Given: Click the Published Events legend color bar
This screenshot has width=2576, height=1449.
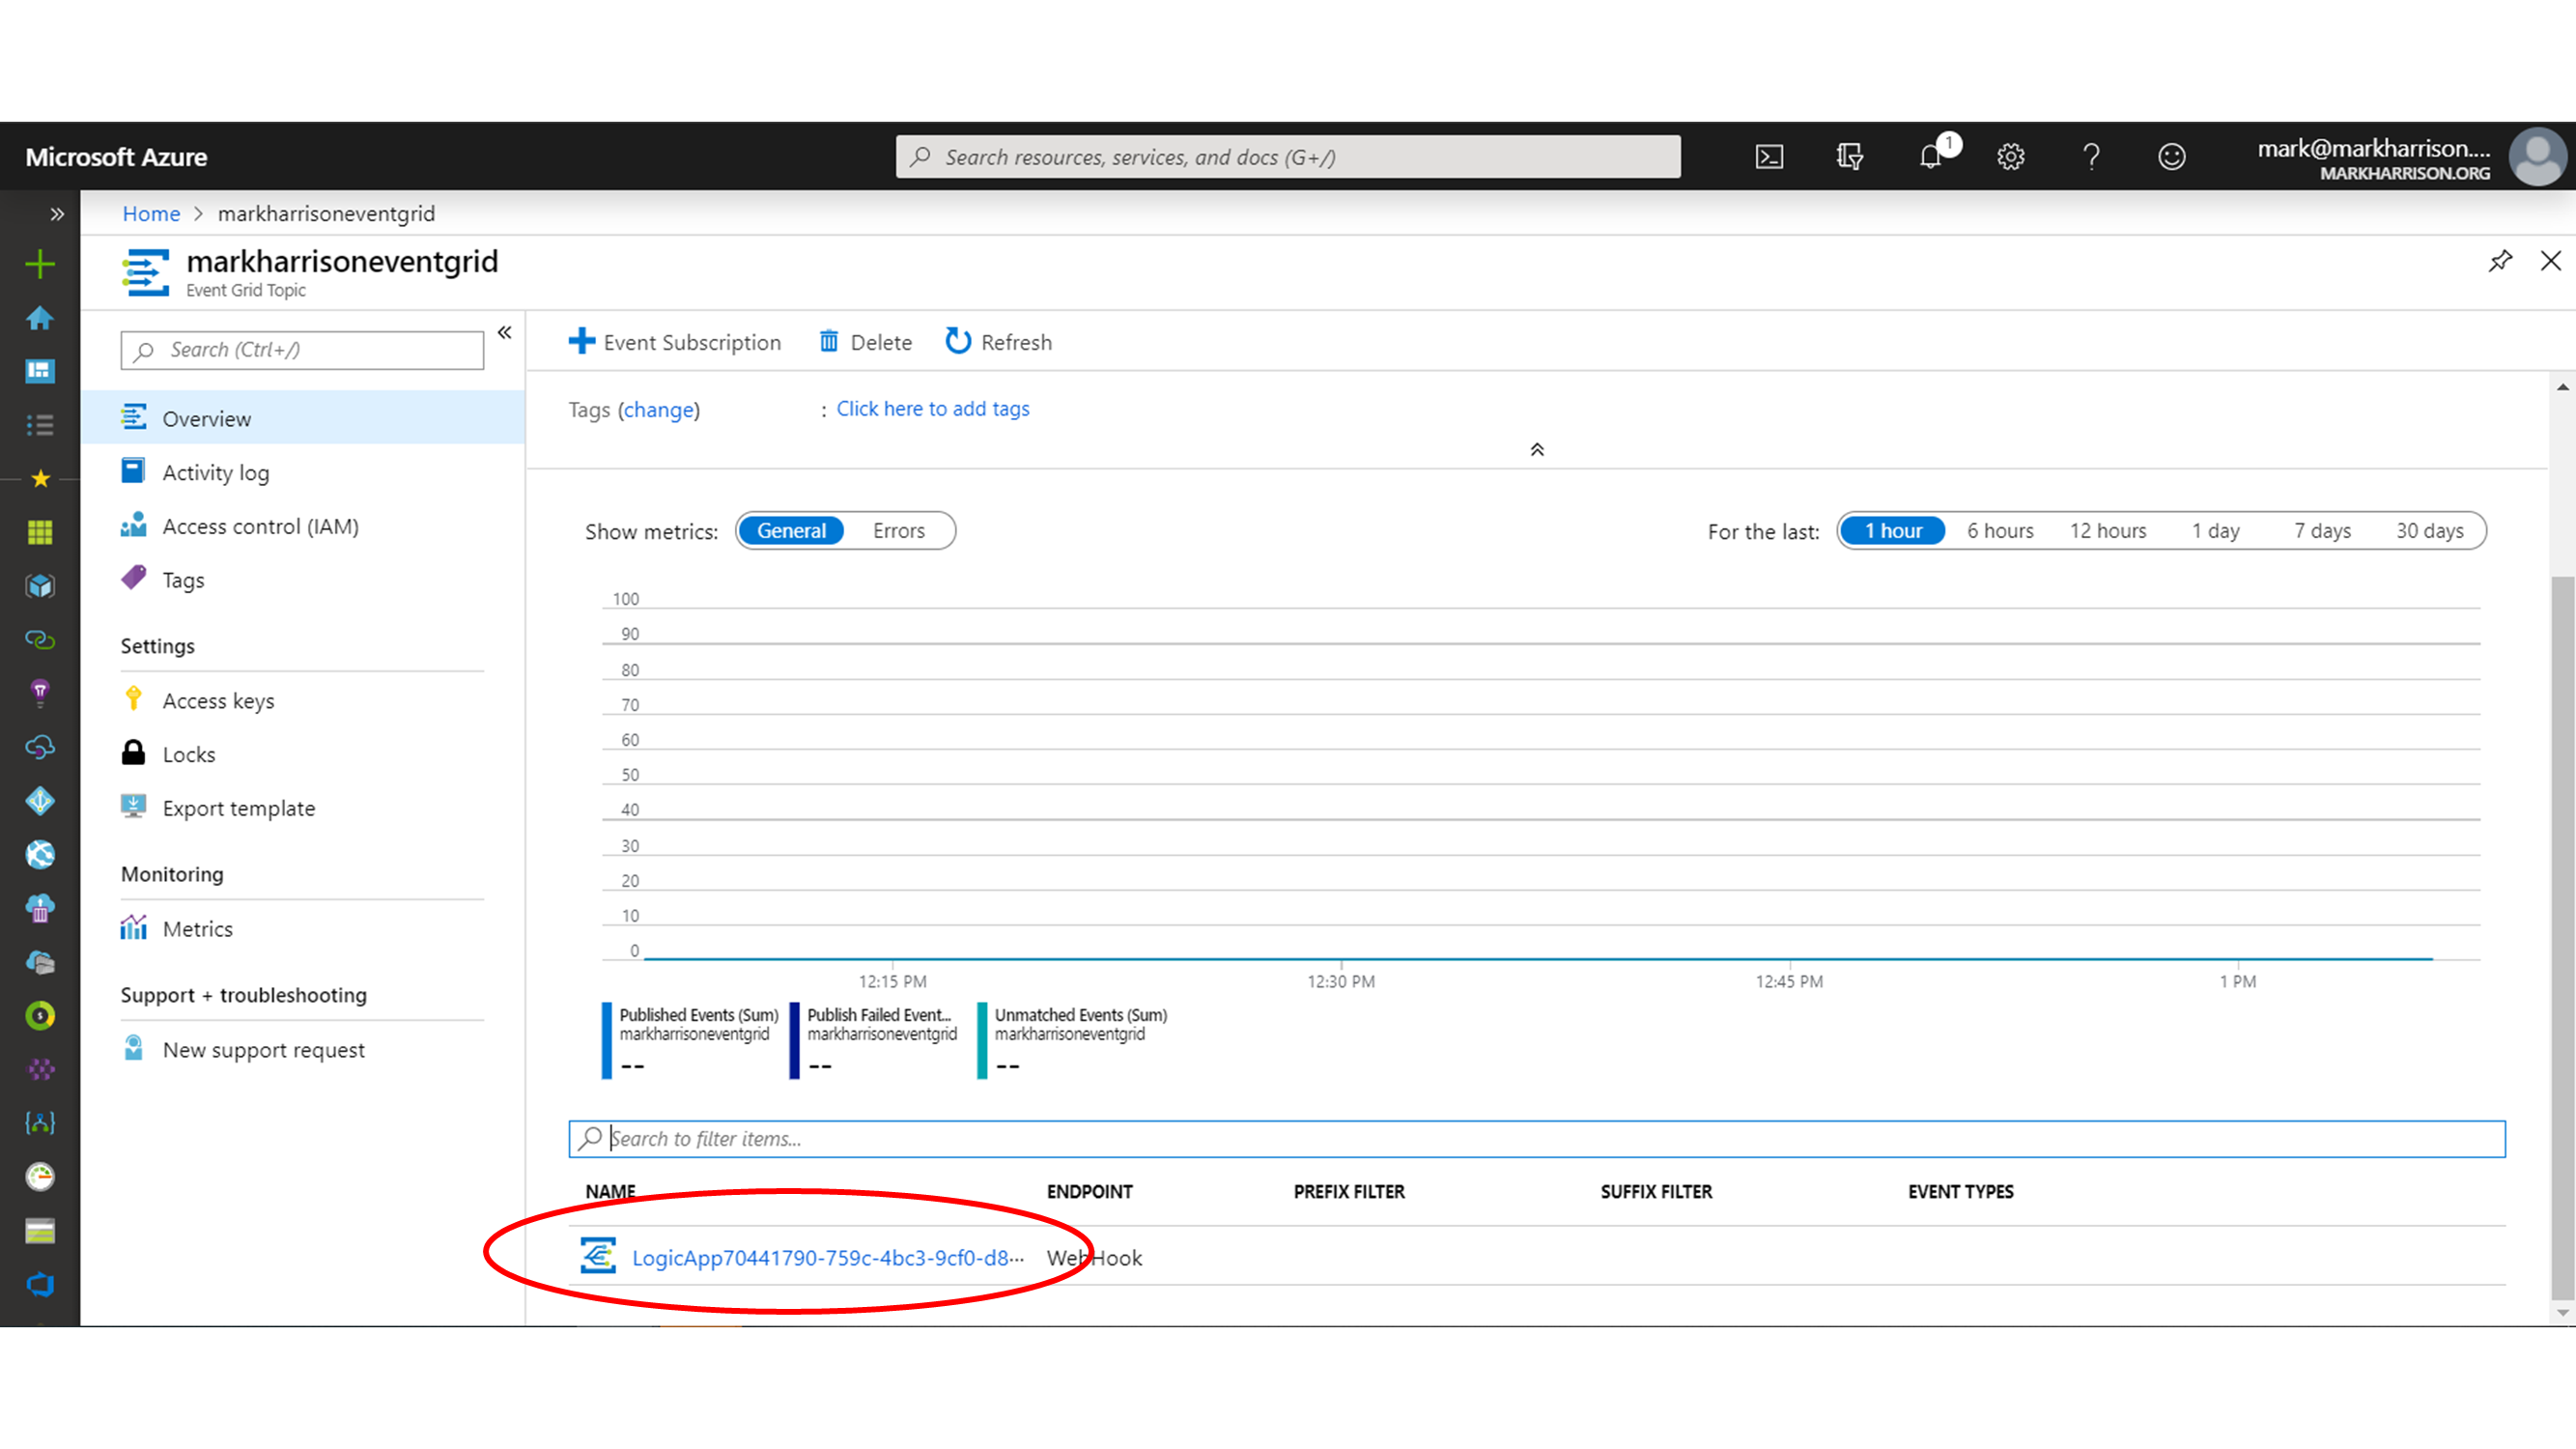Looking at the screenshot, I should coord(607,1041).
